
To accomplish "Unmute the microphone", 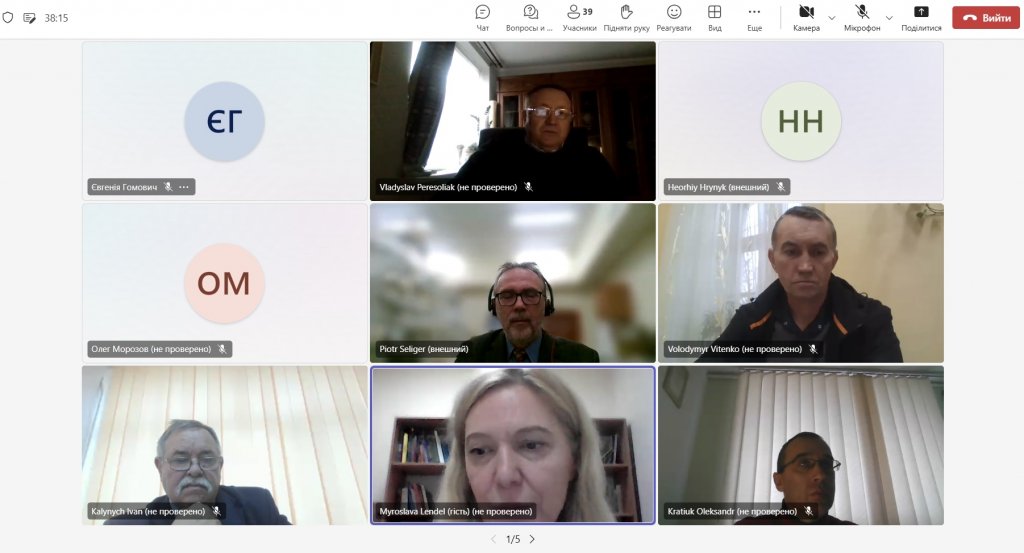I will coord(862,17).
